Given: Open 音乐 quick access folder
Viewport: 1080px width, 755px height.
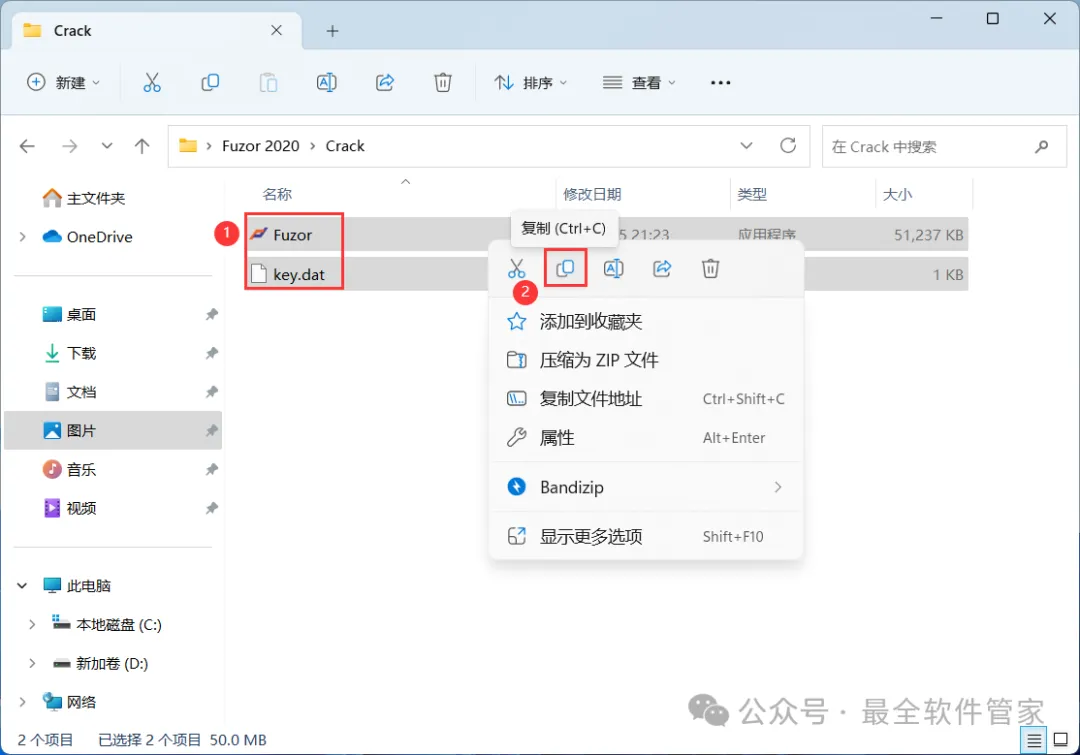Looking at the screenshot, I should tap(81, 470).
